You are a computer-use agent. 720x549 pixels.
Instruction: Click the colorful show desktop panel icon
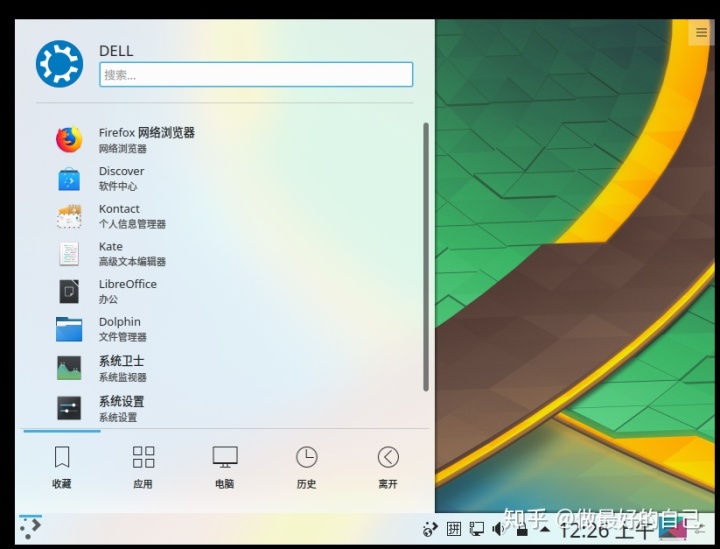[673, 529]
